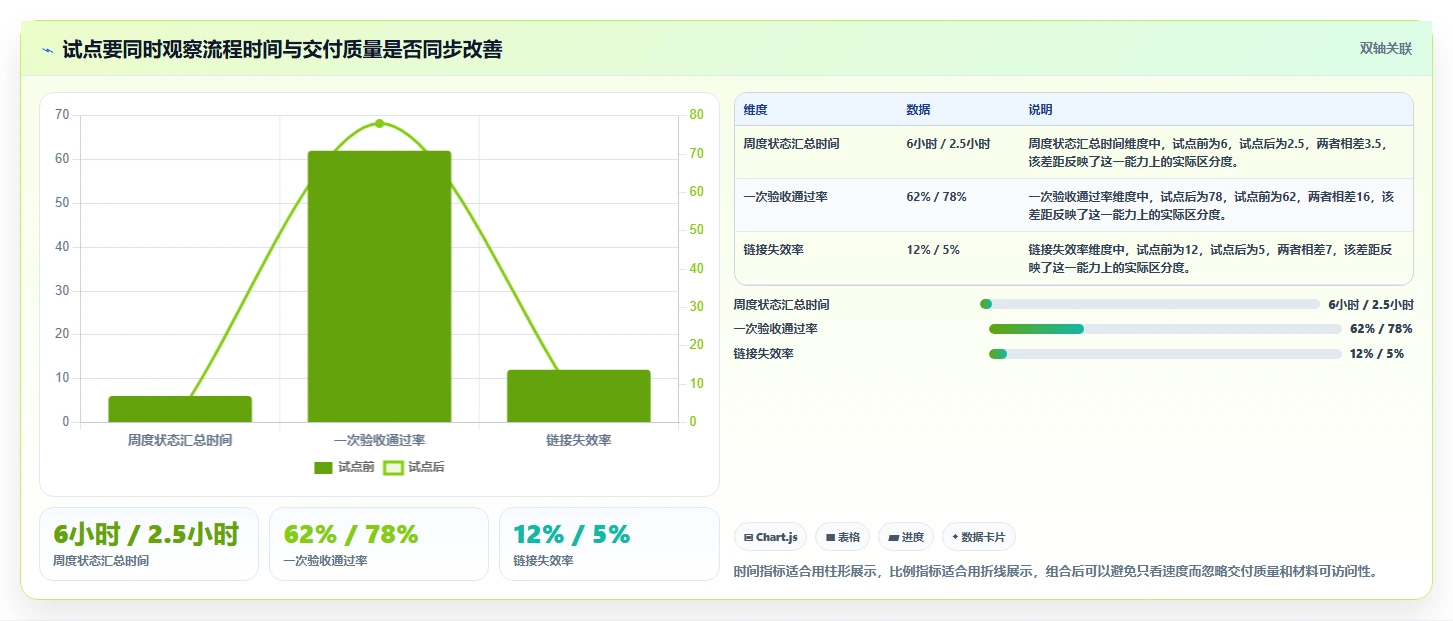Viewport: 1453px width, 621px height.
Task: Click the chart x-axis label 一次验收通过率
Action: point(379,440)
